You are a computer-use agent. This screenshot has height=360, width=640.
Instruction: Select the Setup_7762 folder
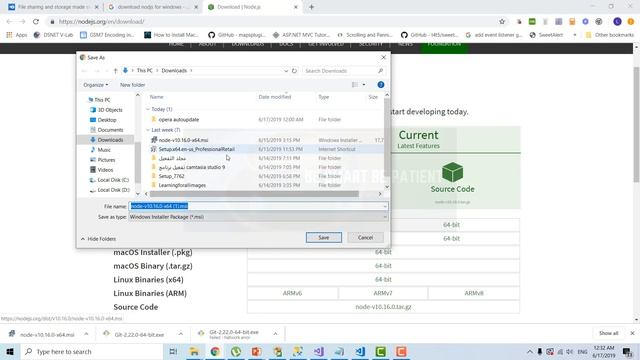[171, 176]
